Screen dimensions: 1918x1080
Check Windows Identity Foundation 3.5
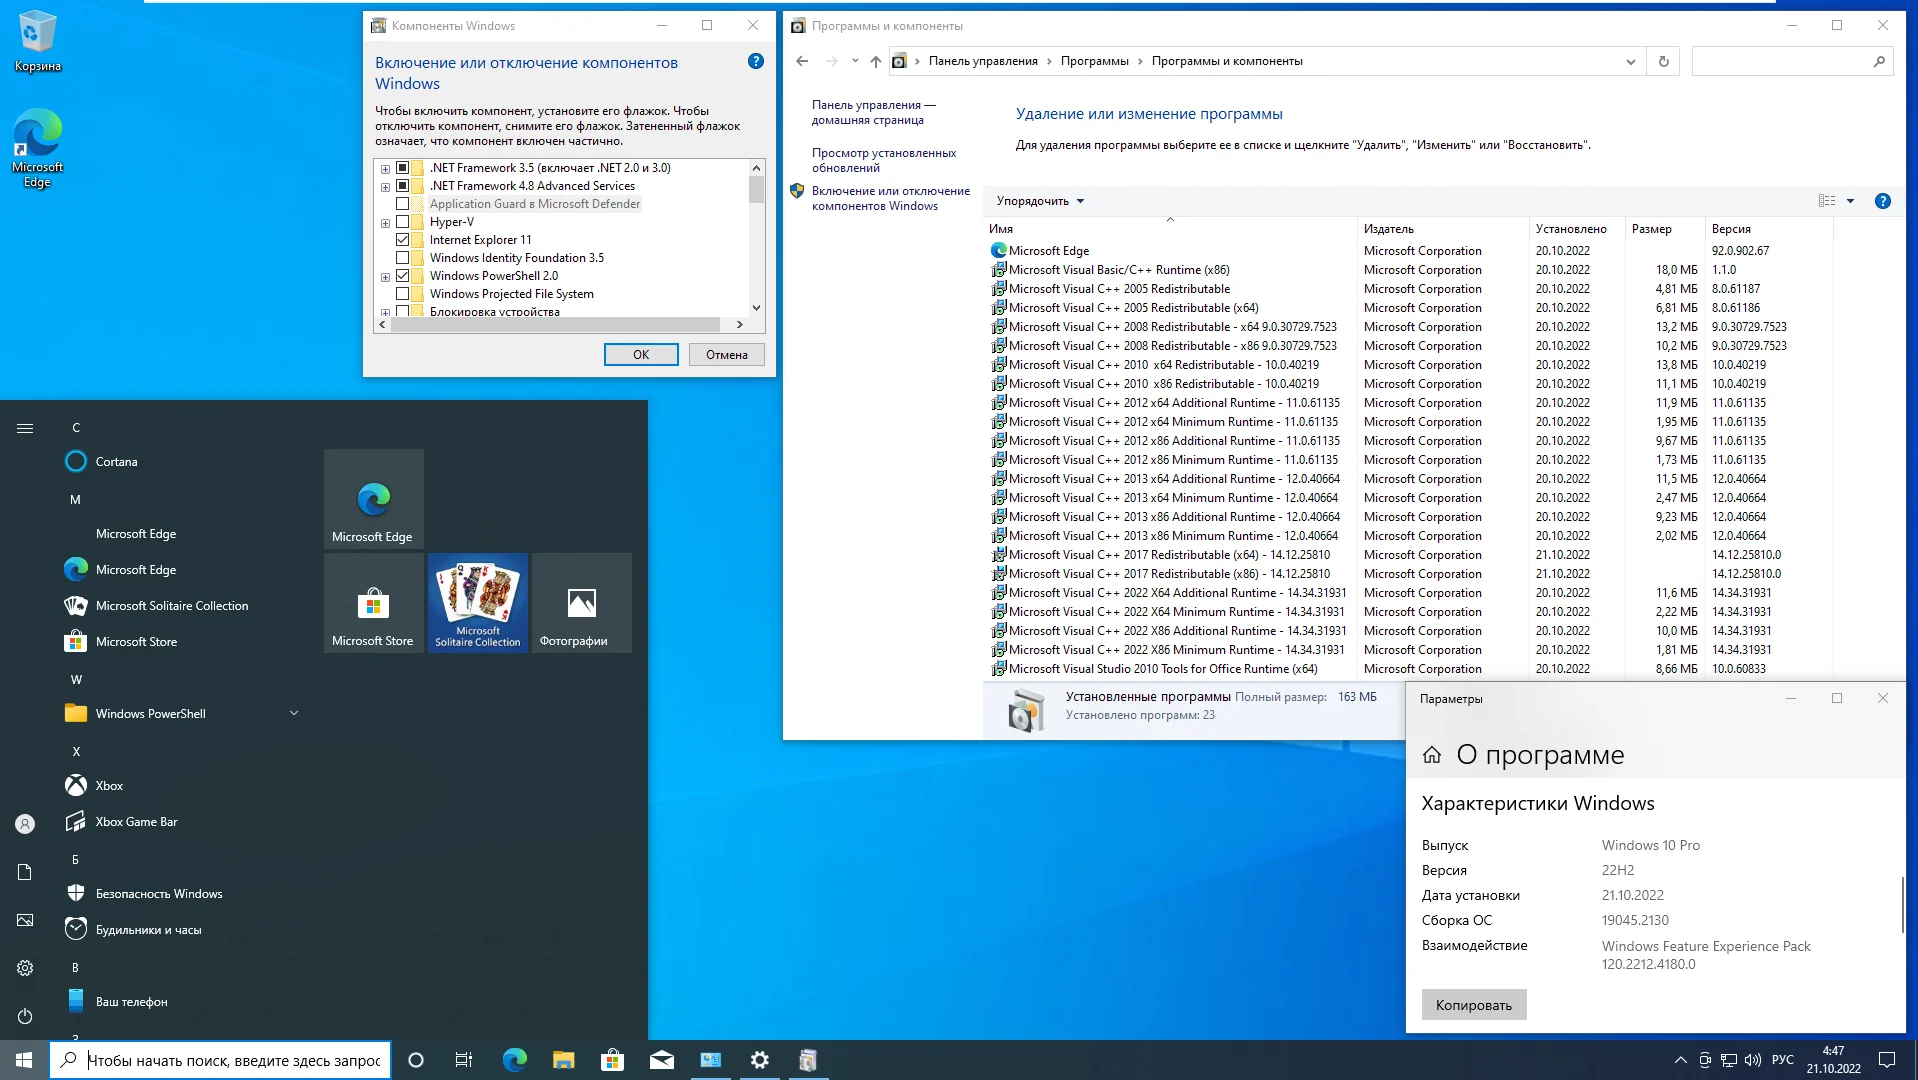click(403, 258)
